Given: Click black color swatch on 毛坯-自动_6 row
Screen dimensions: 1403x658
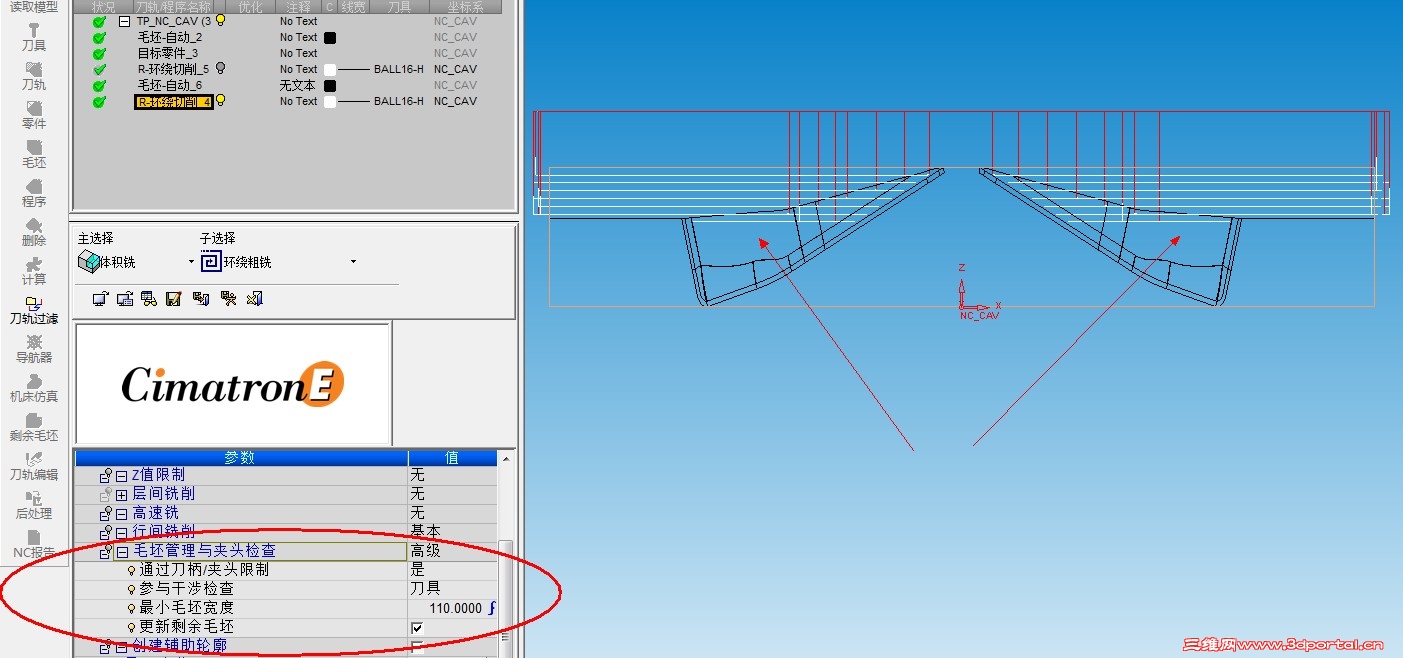Looking at the screenshot, I should click(330, 86).
